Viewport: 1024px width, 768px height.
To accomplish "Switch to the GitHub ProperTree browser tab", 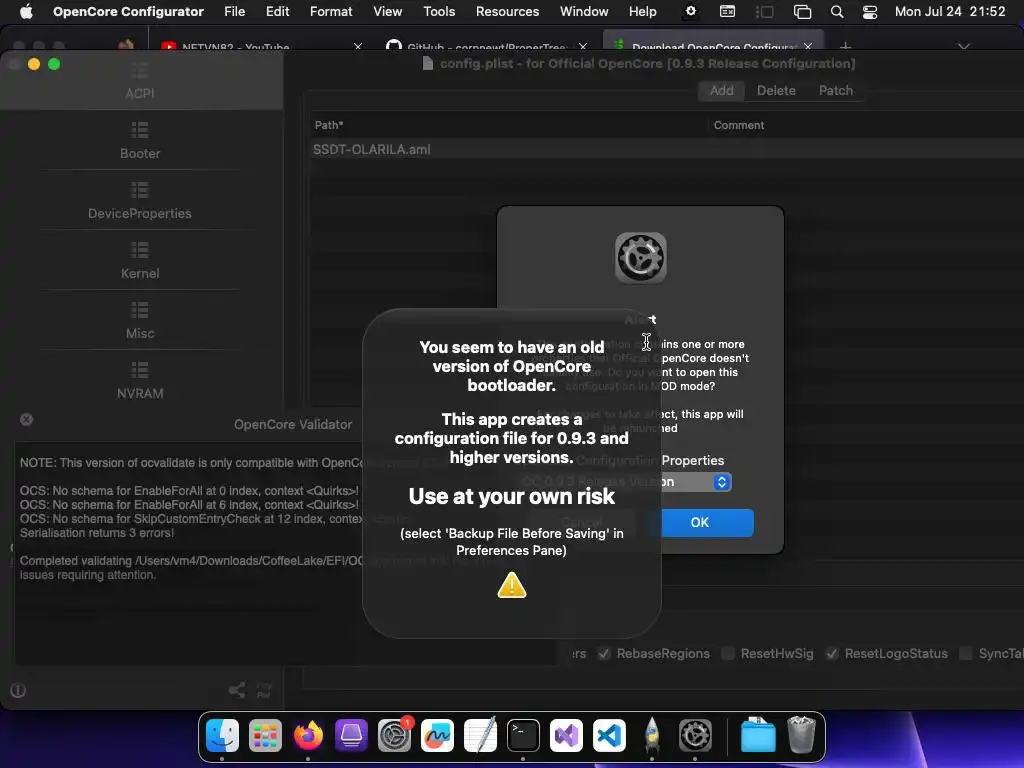I will coord(486,46).
